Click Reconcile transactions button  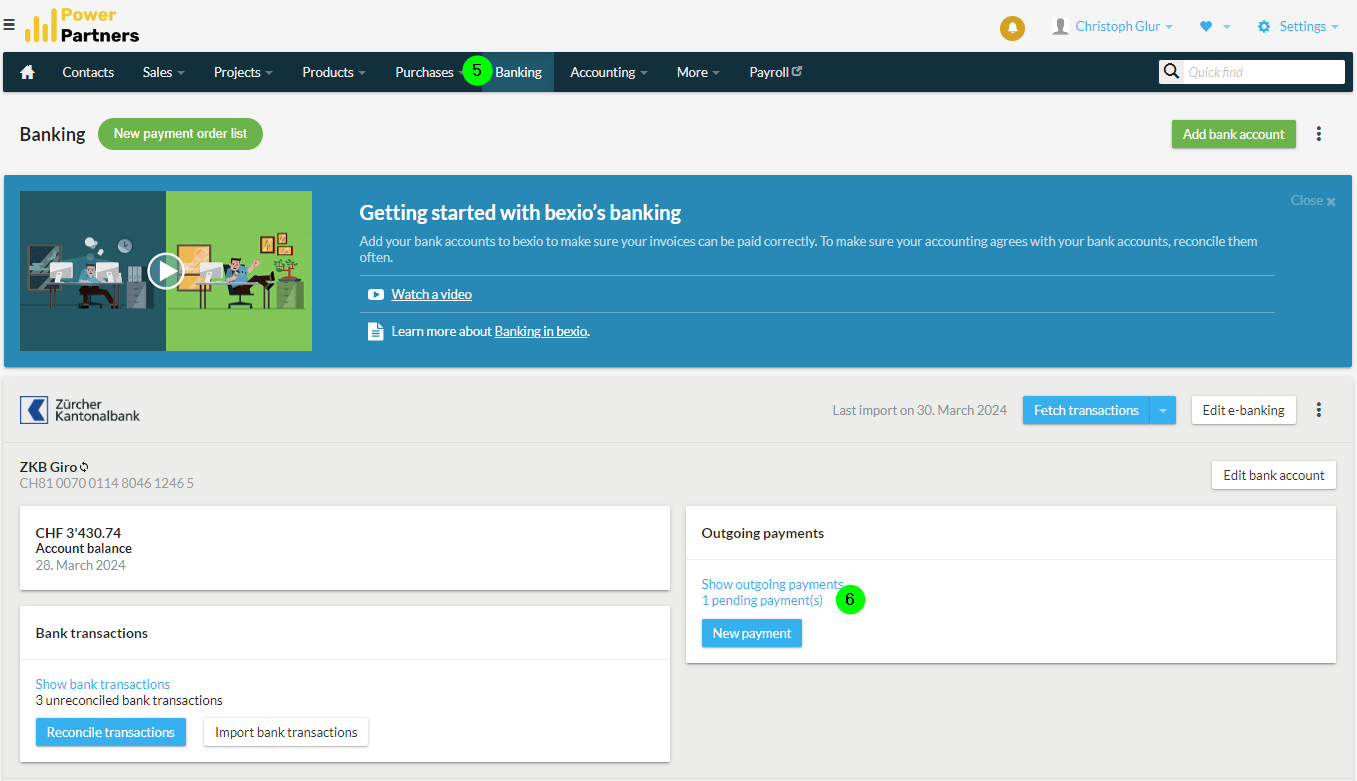point(111,732)
